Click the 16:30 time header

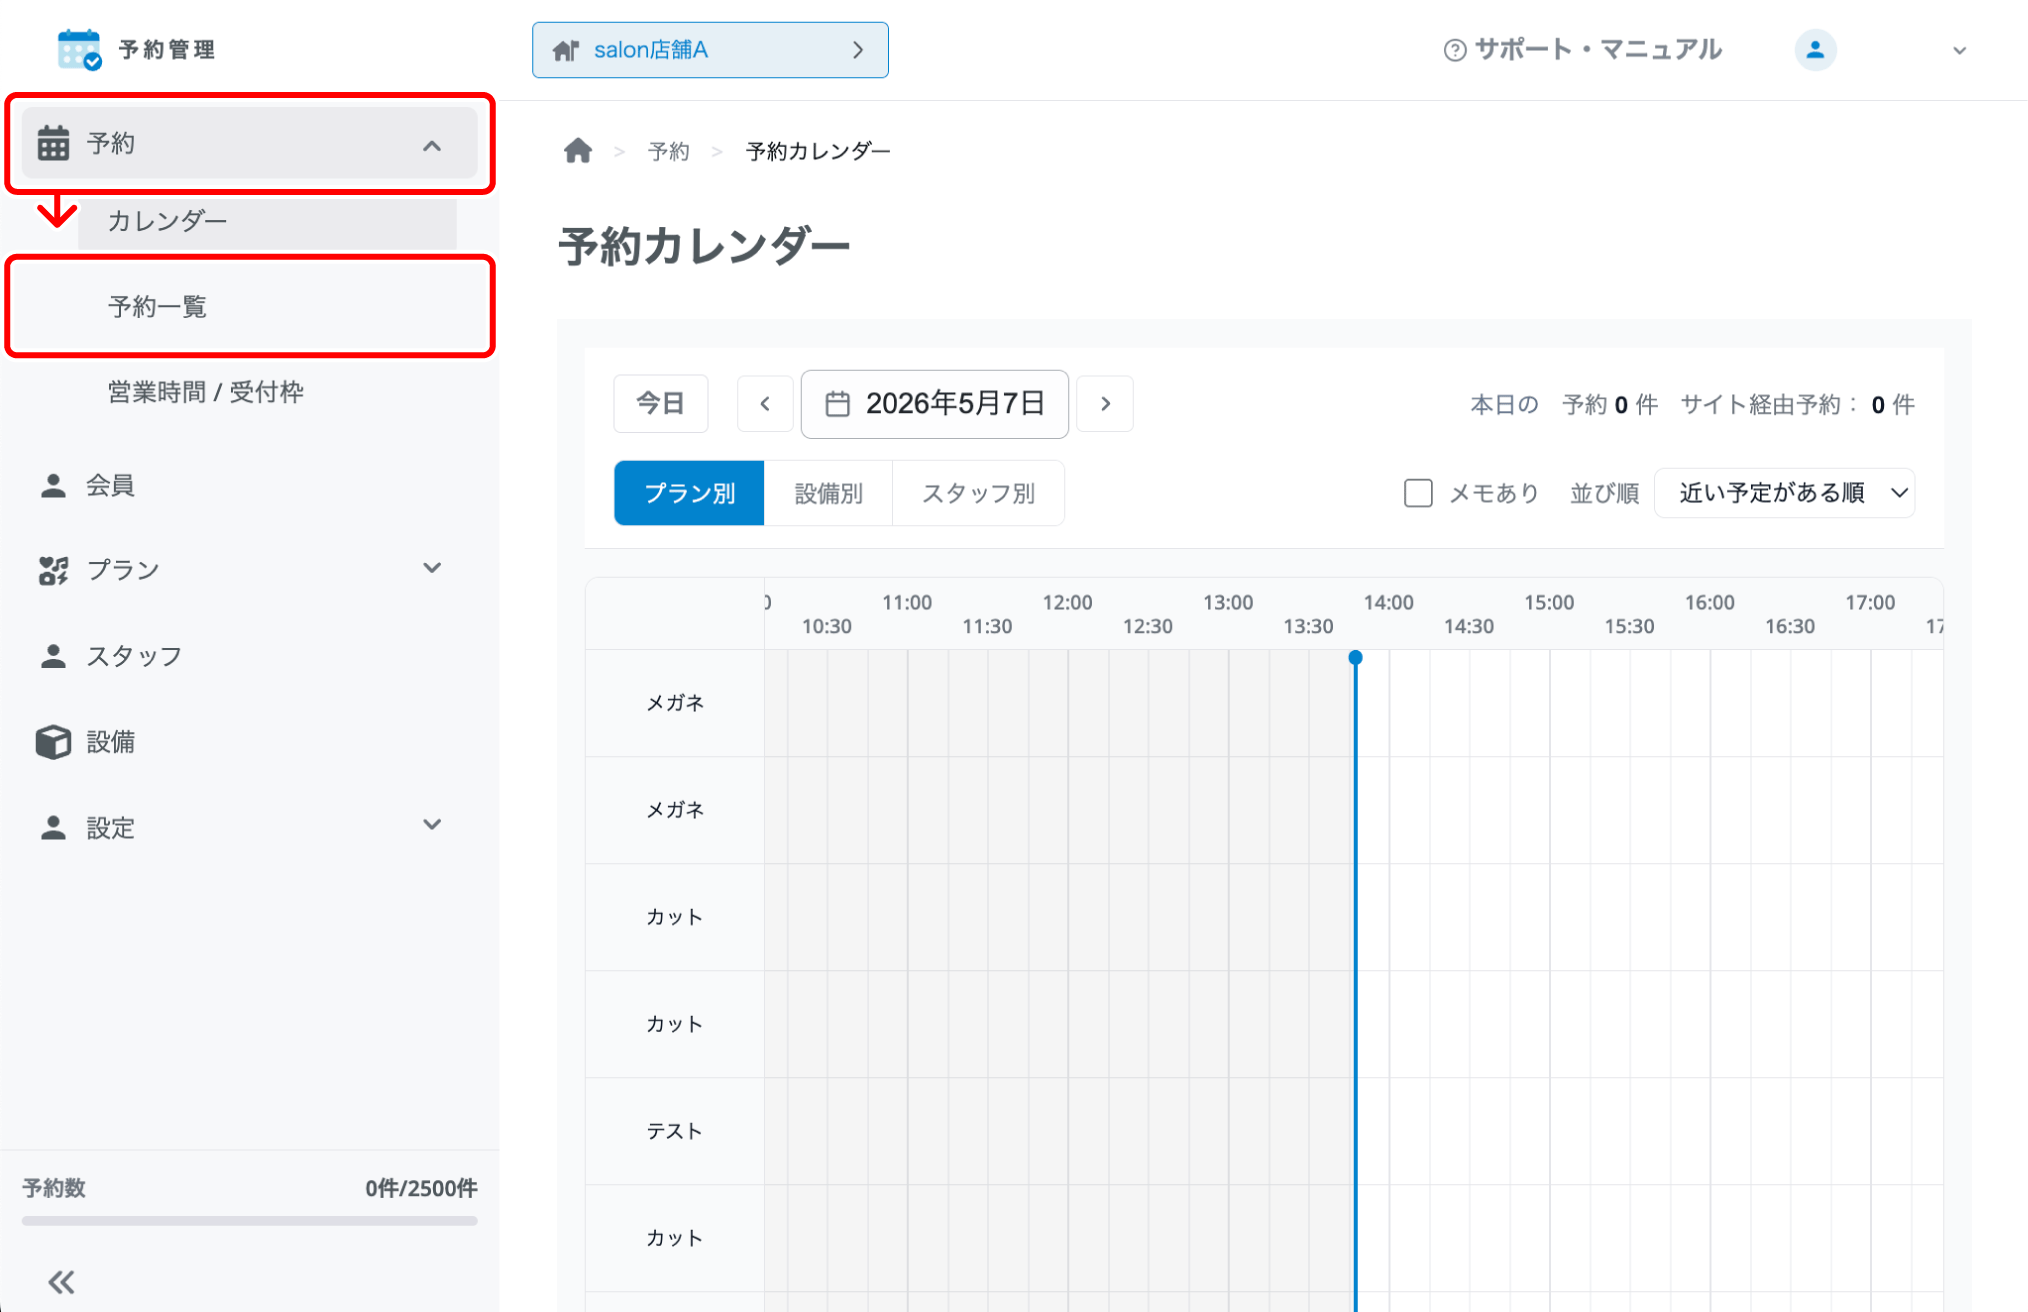(x=1789, y=626)
